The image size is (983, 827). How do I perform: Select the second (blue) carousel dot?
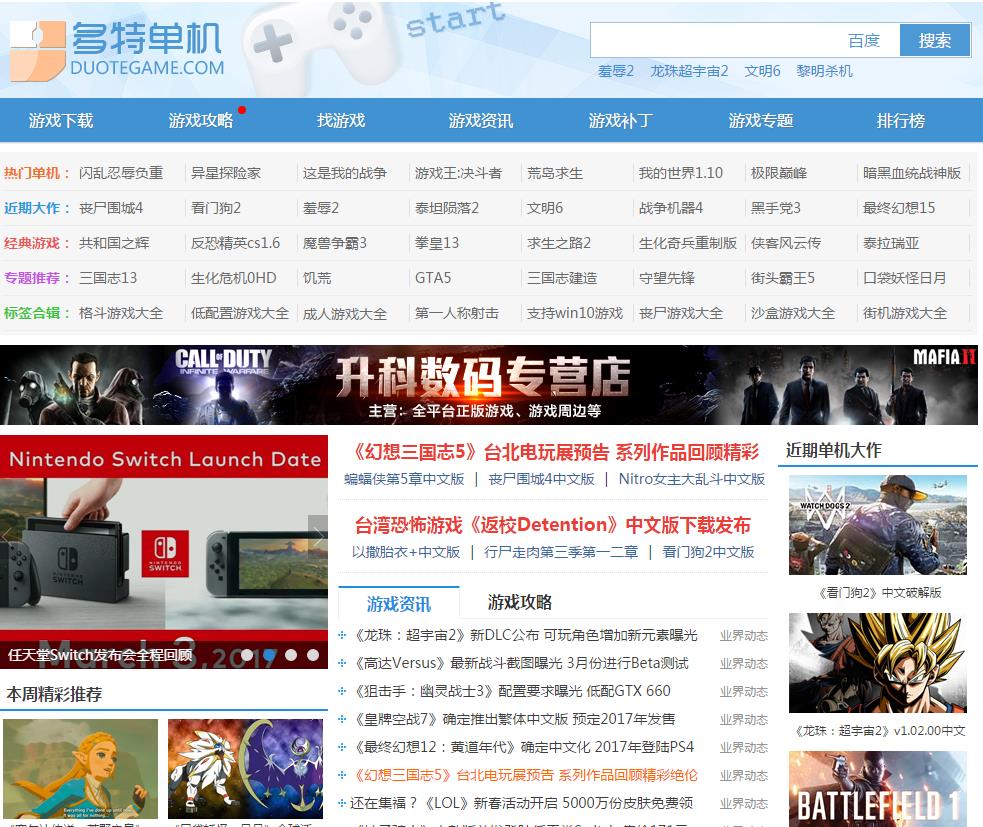click(x=270, y=655)
